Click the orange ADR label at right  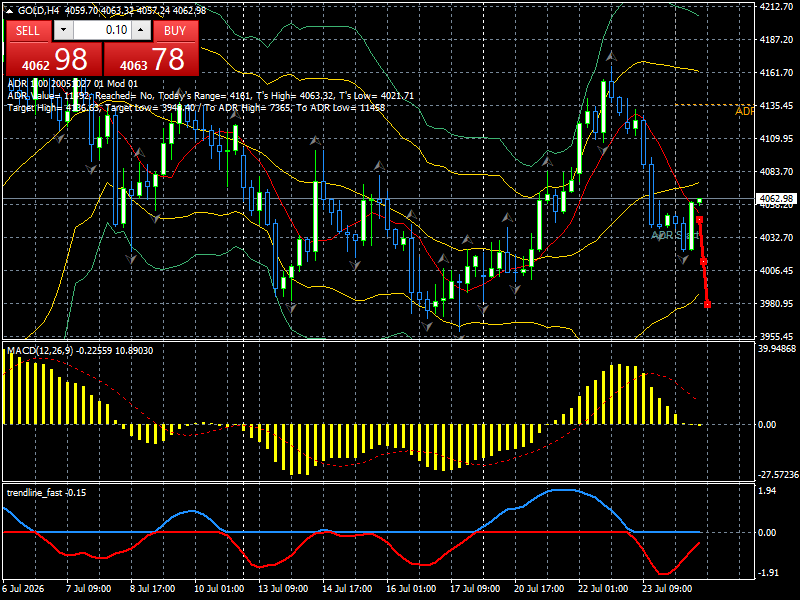coord(745,111)
